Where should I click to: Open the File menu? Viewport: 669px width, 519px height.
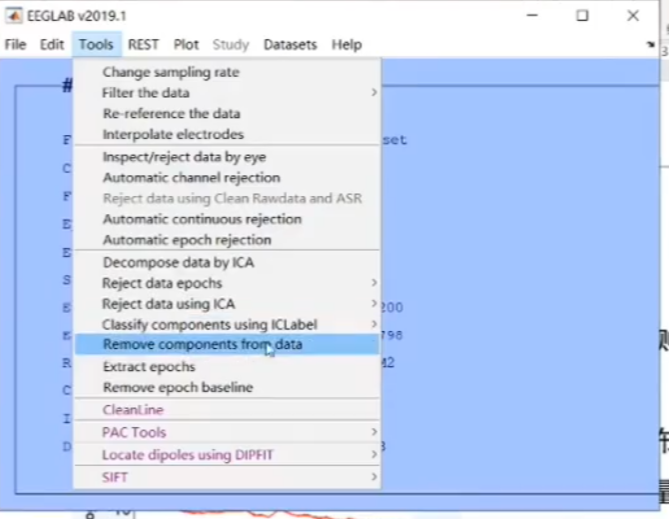click(x=15, y=45)
